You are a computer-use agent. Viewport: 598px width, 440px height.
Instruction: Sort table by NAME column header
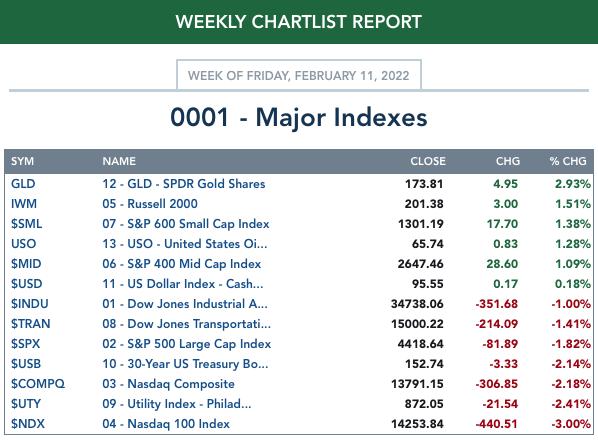119,161
